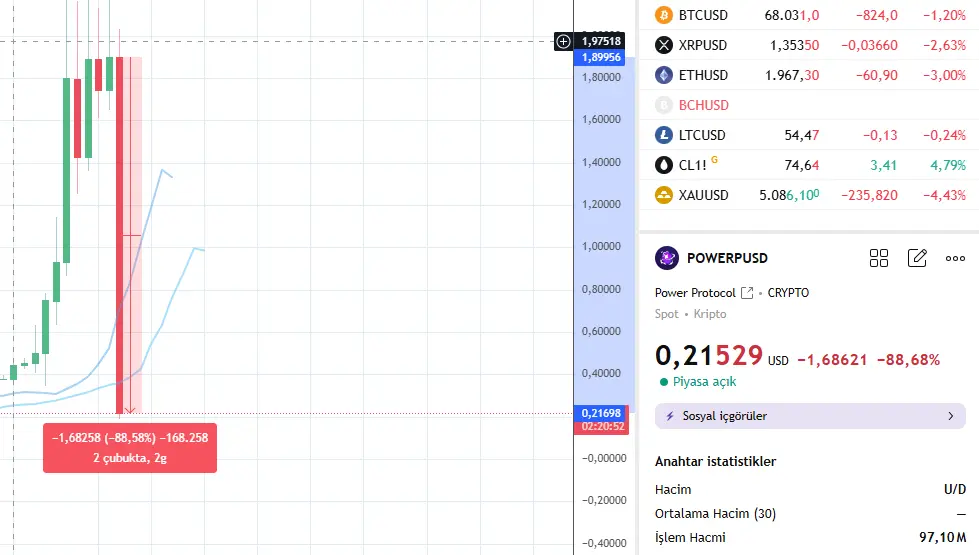979x555 pixels.
Task: Click the İşlem Hacmi label
Action: (691, 537)
